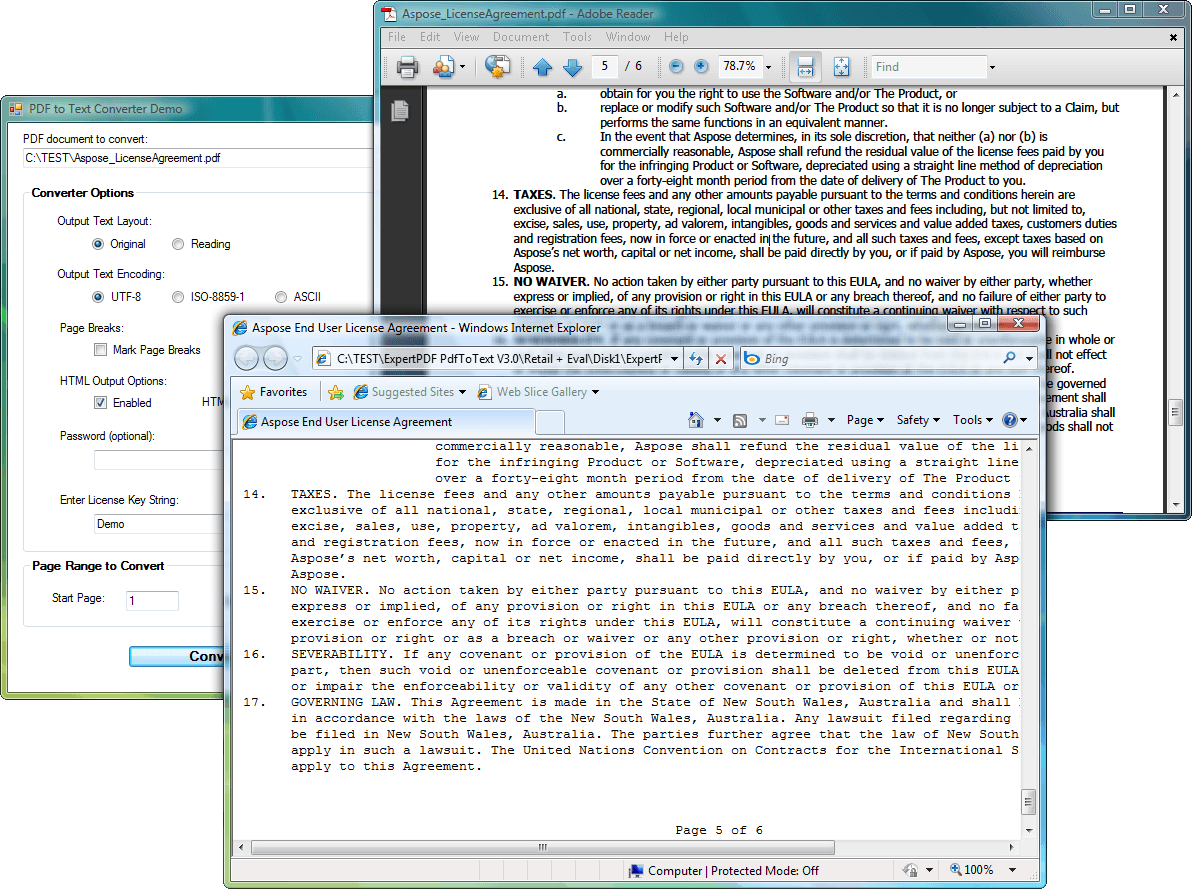
Task: Click the Home icon in IE command bar
Action: tap(696, 420)
